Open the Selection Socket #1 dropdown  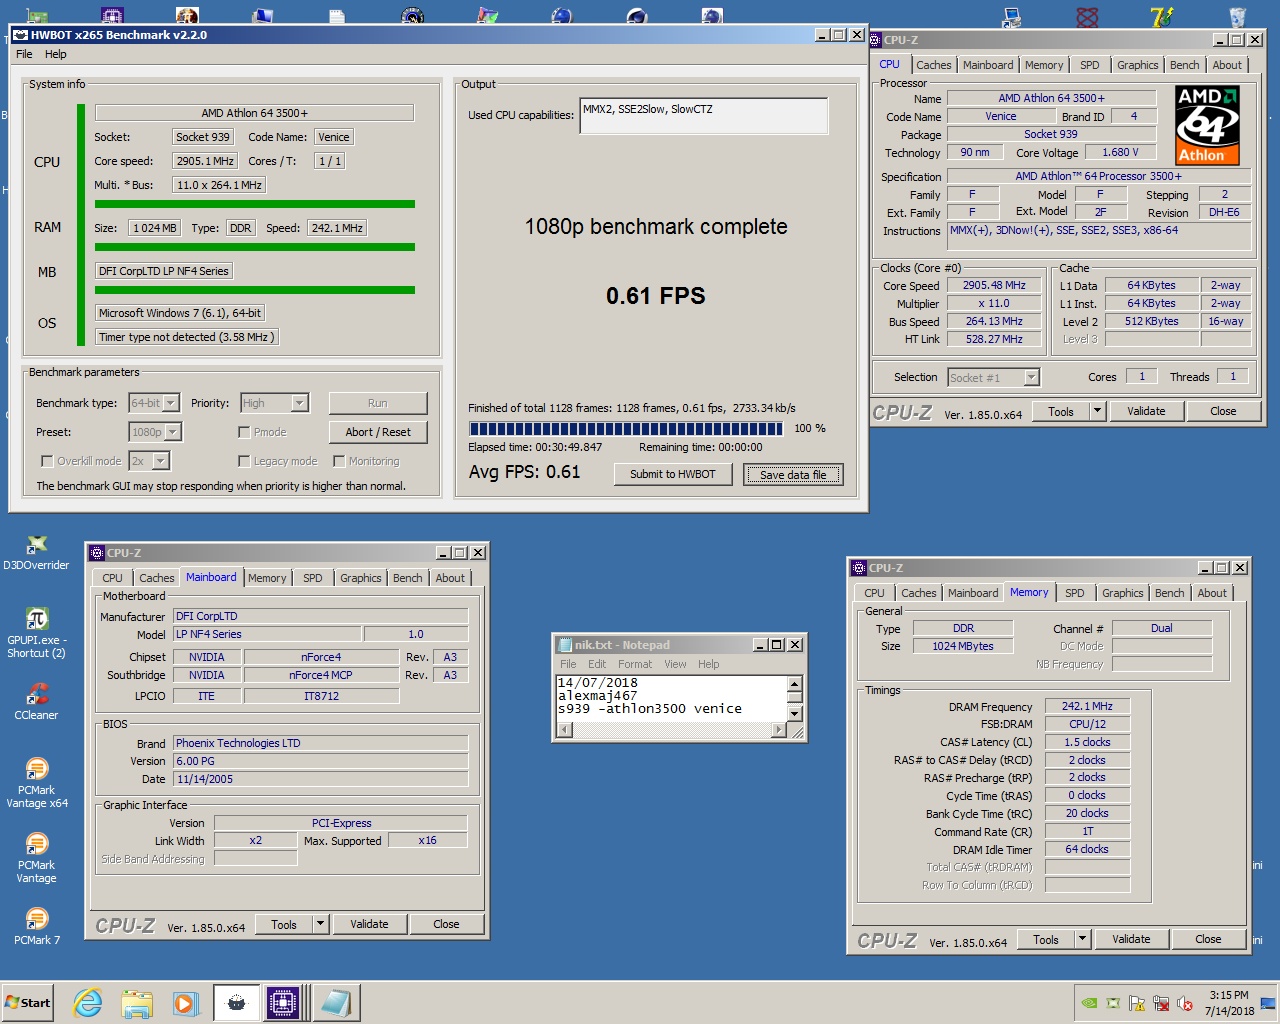(x=1032, y=377)
